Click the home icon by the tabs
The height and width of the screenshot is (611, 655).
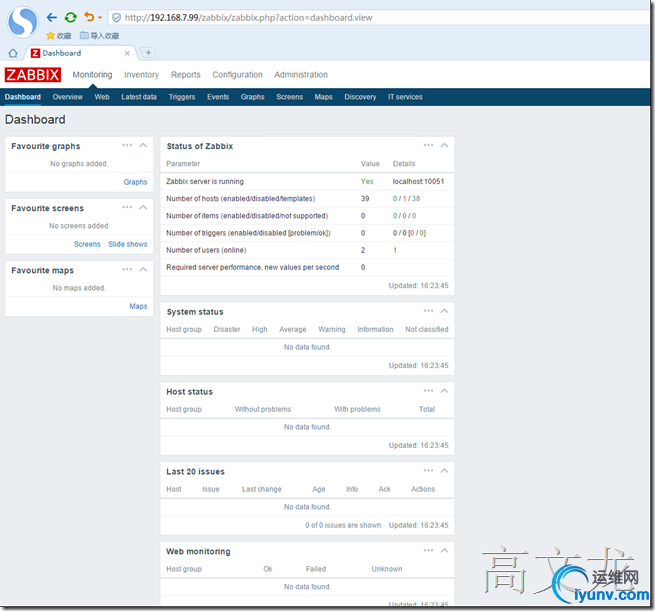point(13,53)
